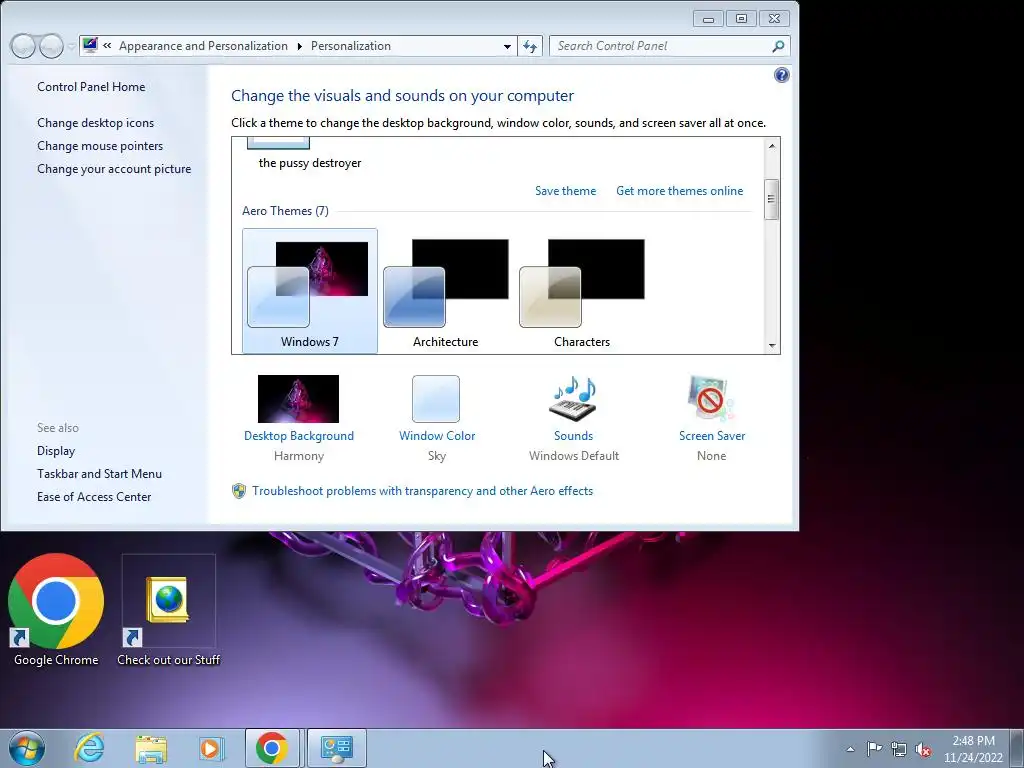
Task: Click the Sounds text link
Action: tap(573, 436)
